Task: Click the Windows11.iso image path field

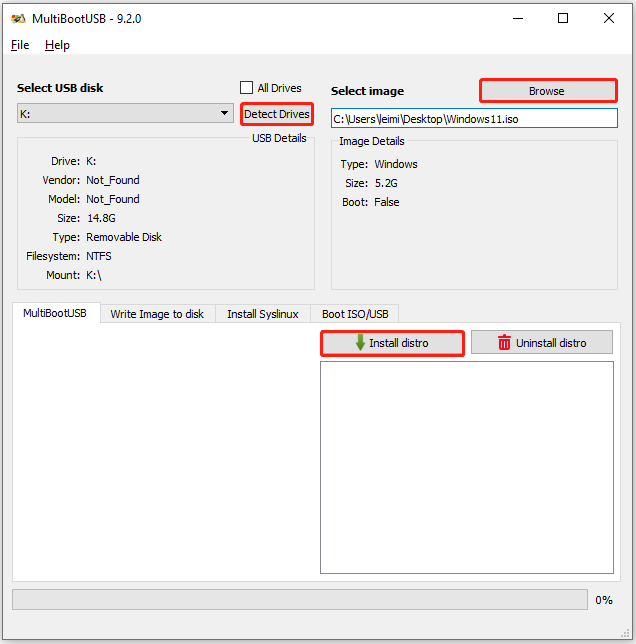Action: (x=474, y=119)
